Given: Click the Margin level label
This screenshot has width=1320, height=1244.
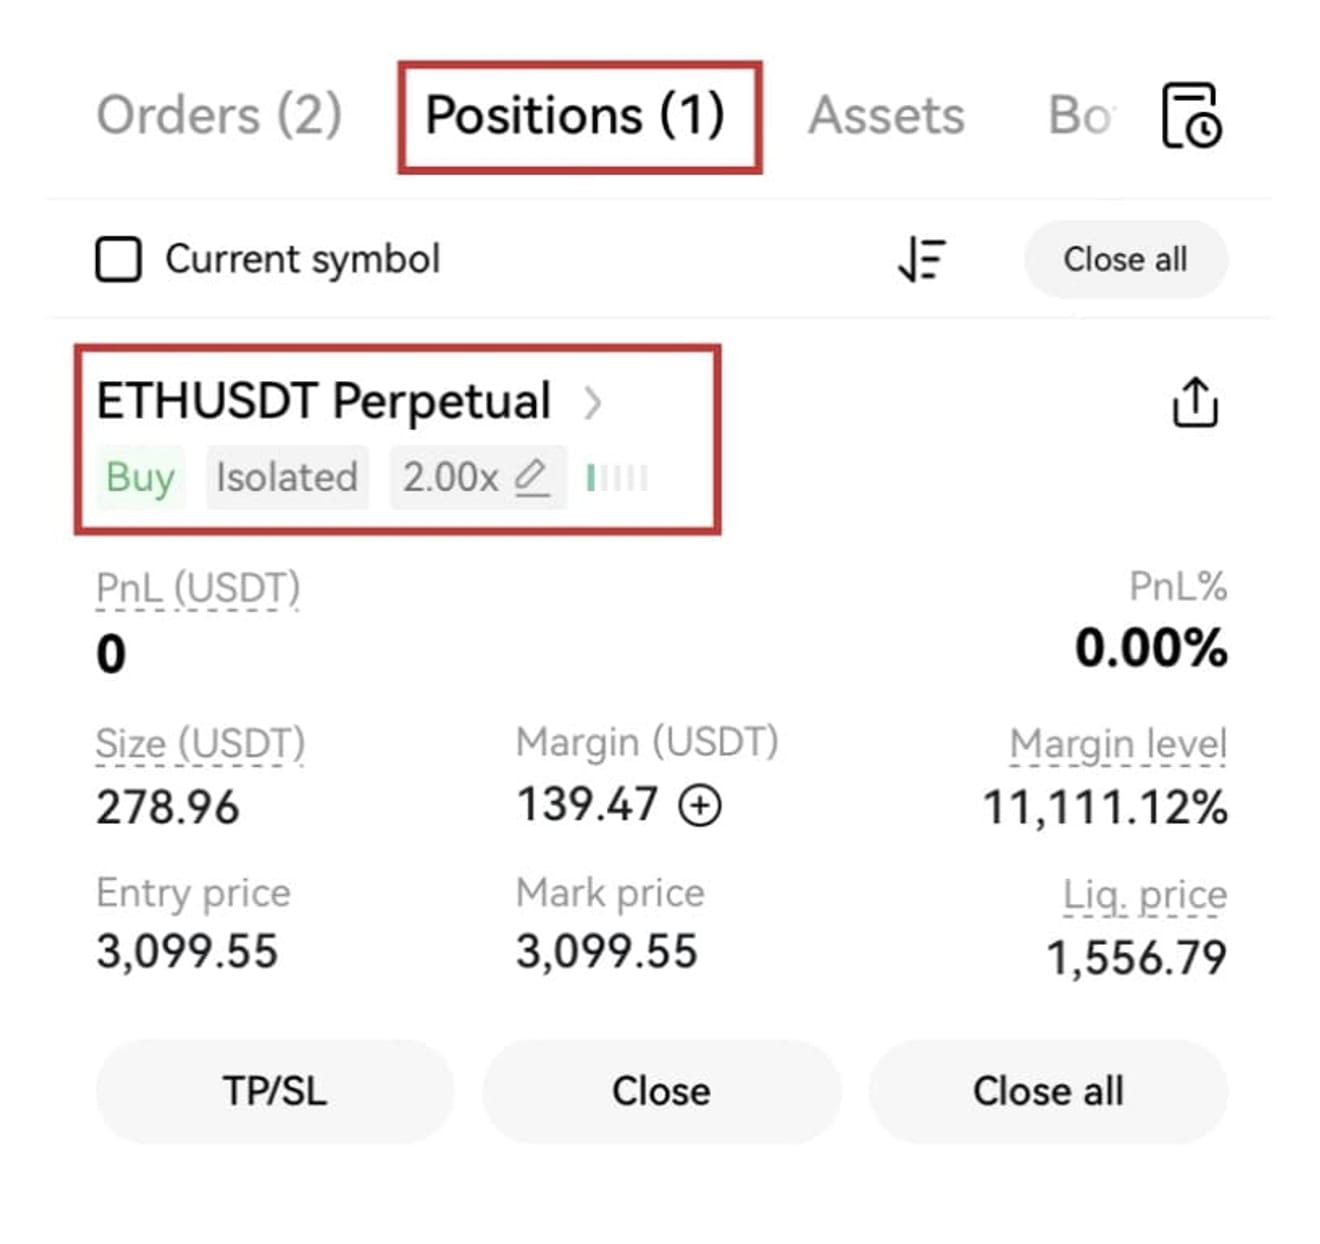Looking at the screenshot, I should tap(1118, 745).
